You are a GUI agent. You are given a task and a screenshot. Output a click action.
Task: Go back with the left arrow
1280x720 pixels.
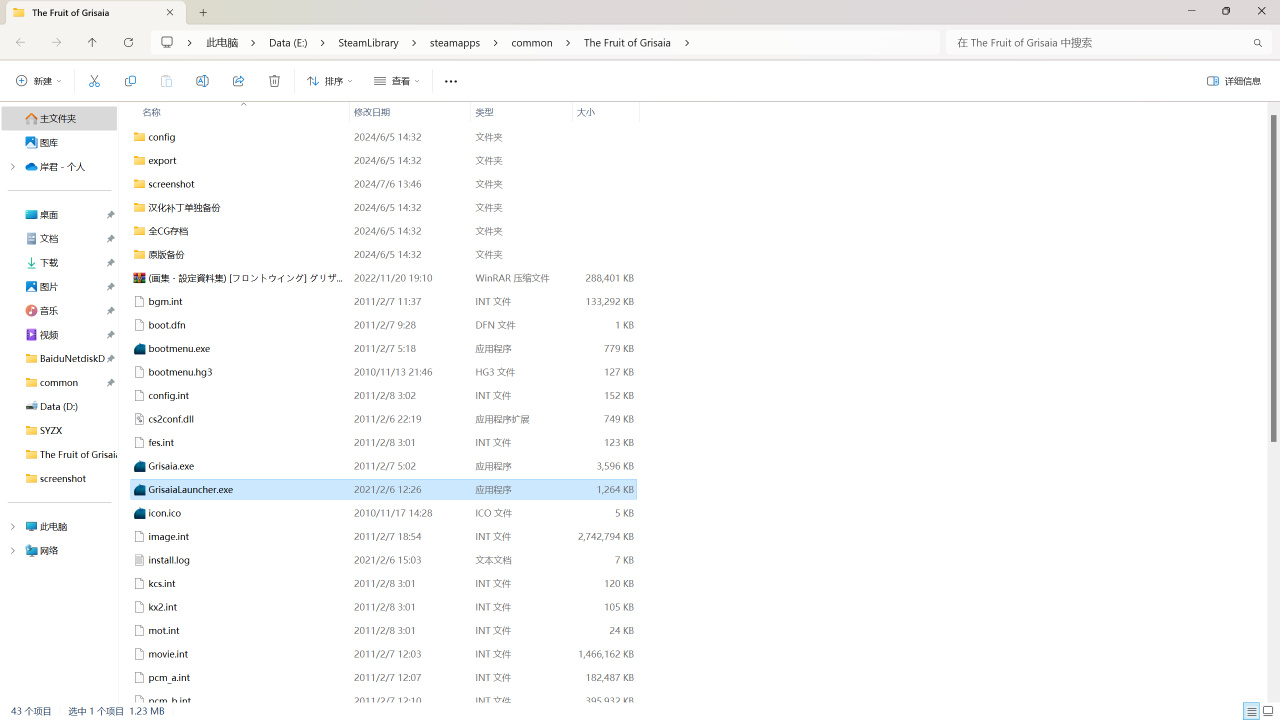tap(20, 42)
